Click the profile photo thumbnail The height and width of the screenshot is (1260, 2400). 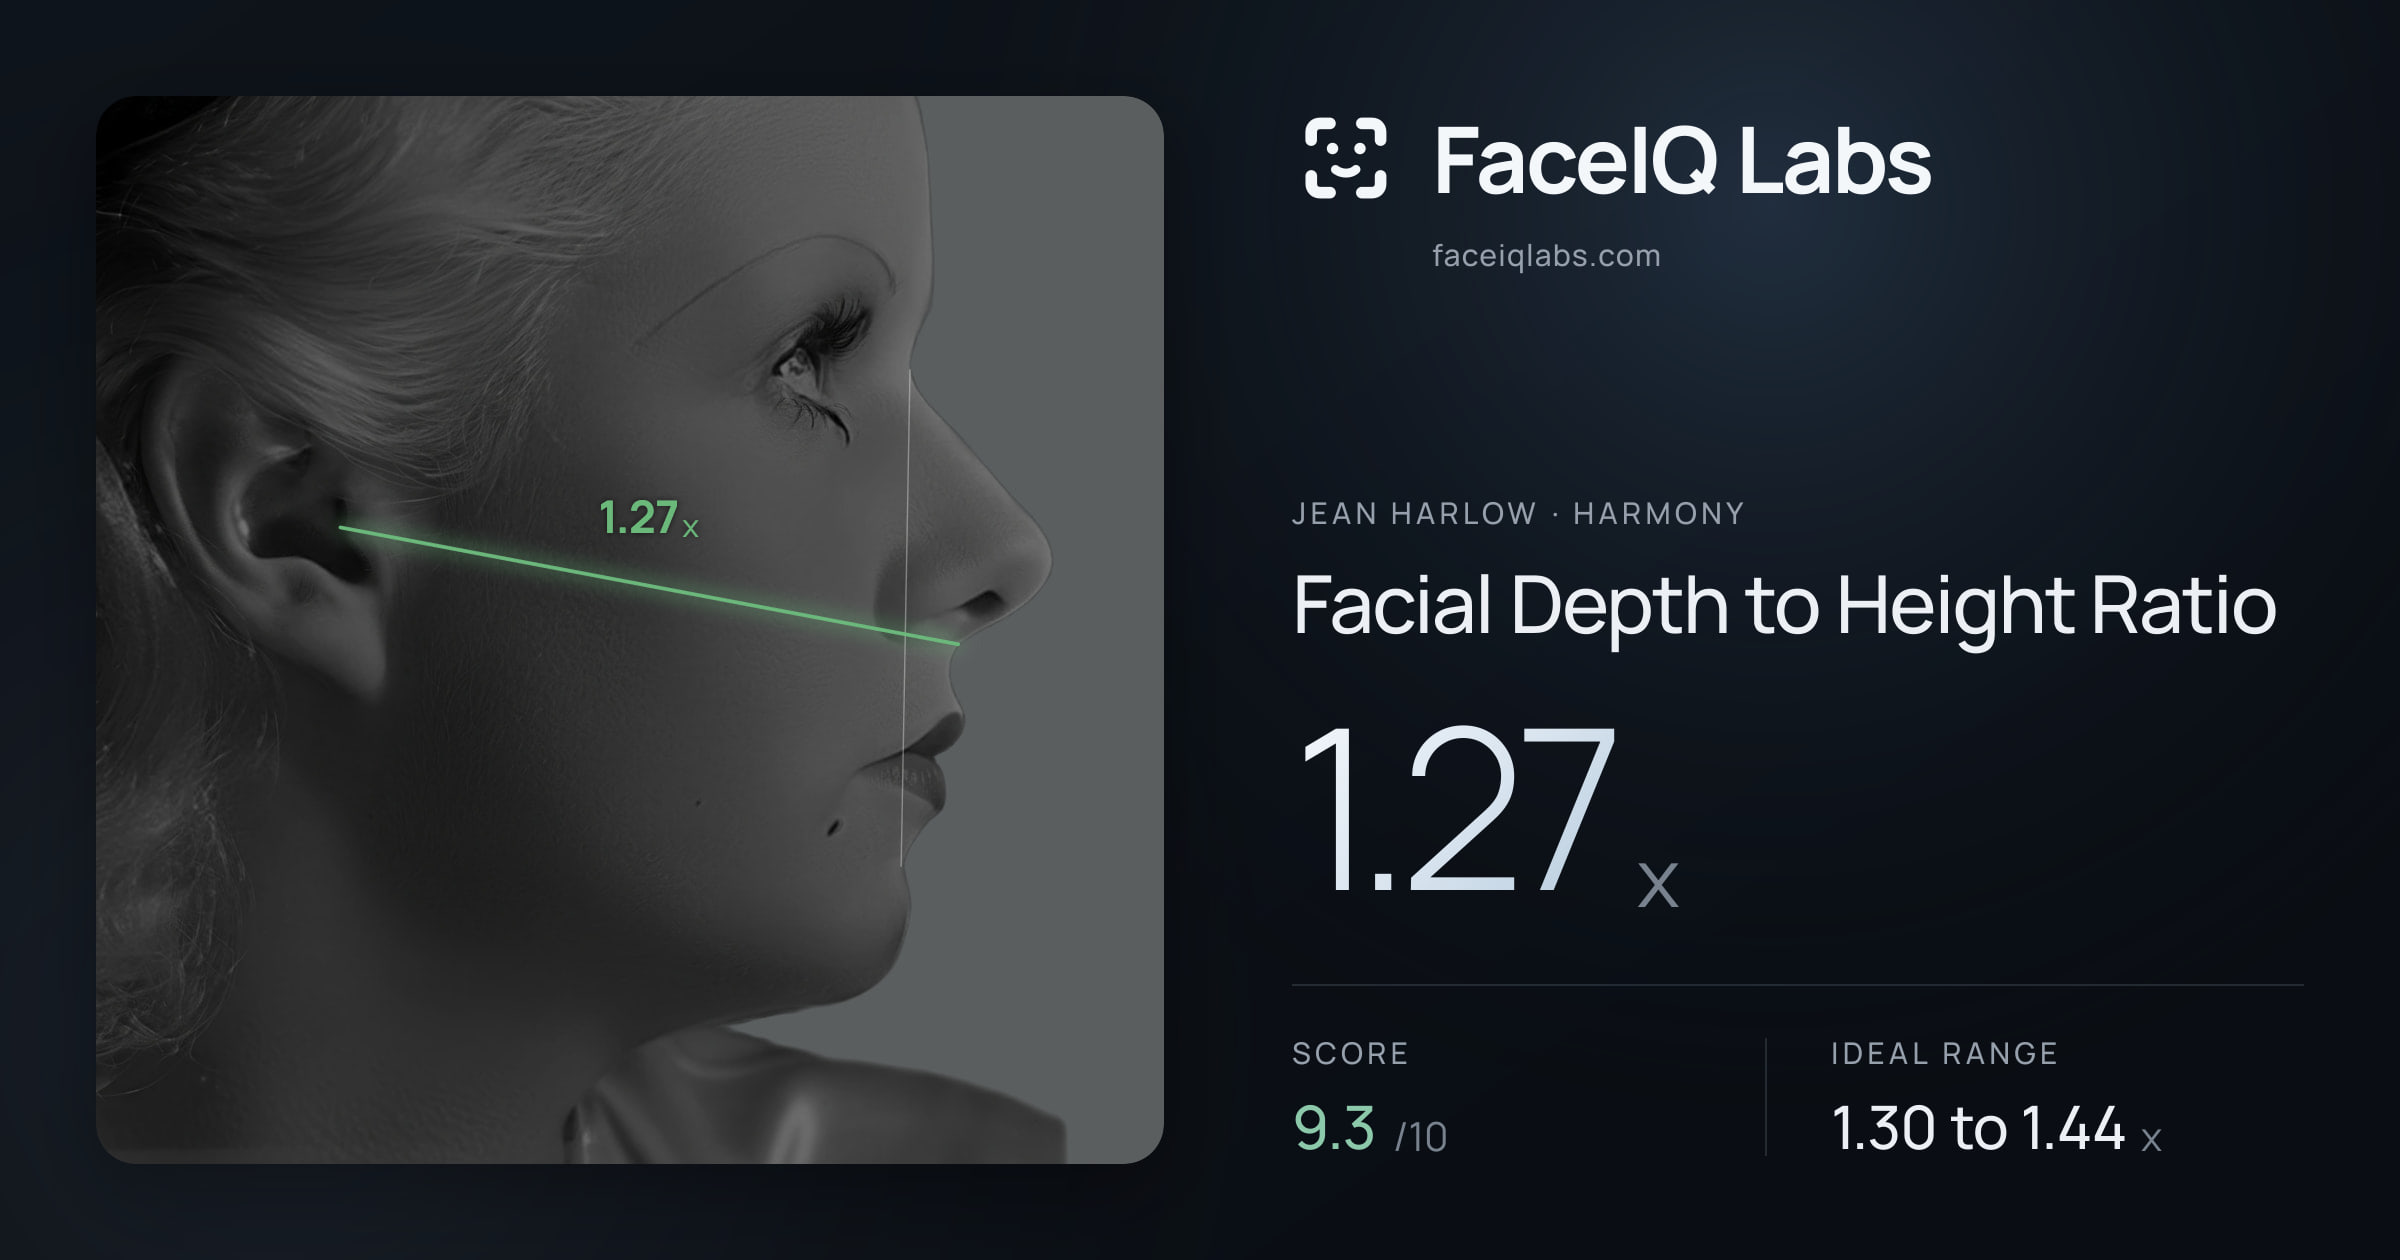click(x=630, y=630)
